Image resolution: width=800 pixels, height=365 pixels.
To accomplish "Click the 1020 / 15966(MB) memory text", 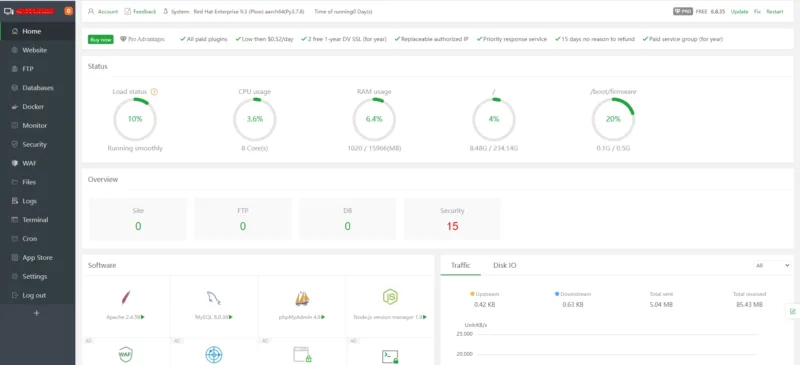I will pos(374,149).
